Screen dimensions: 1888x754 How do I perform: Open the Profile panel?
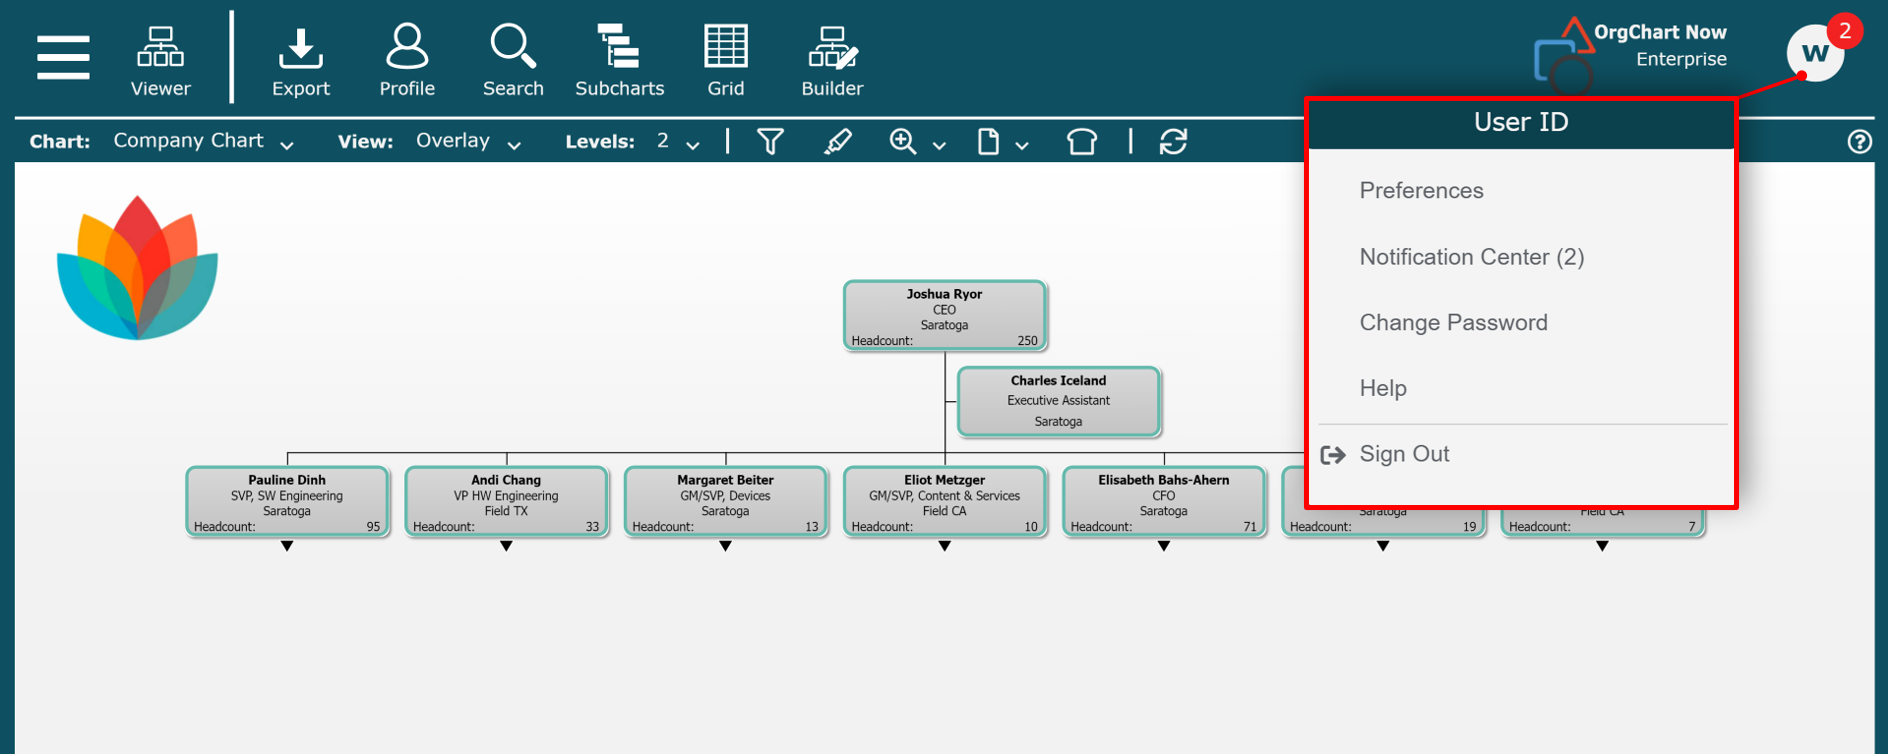pyautogui.click(x=407, y=61)
